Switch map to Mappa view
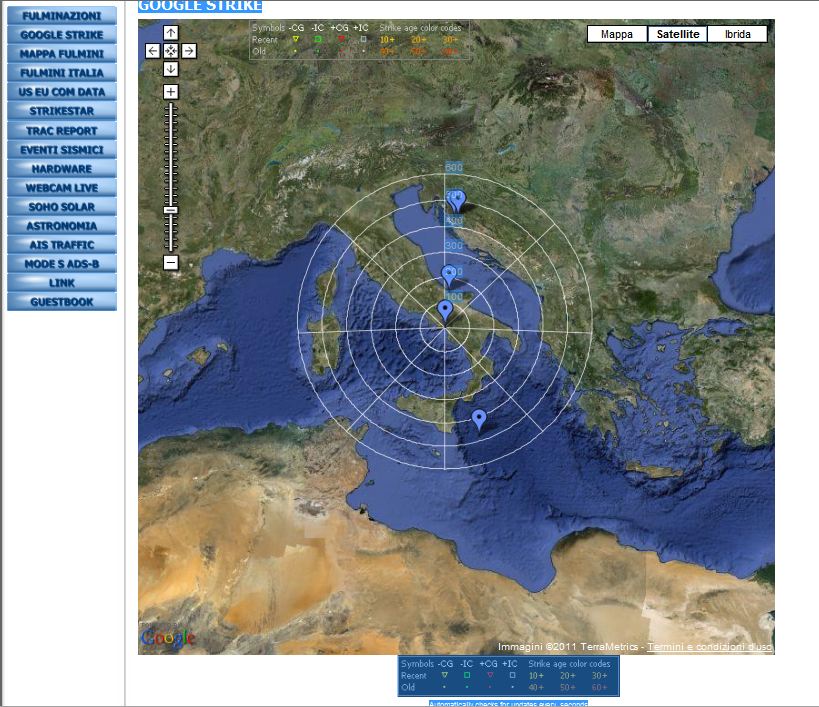This screenshot has height=707, width=819. pyautogui.click(x=617, y=34)
